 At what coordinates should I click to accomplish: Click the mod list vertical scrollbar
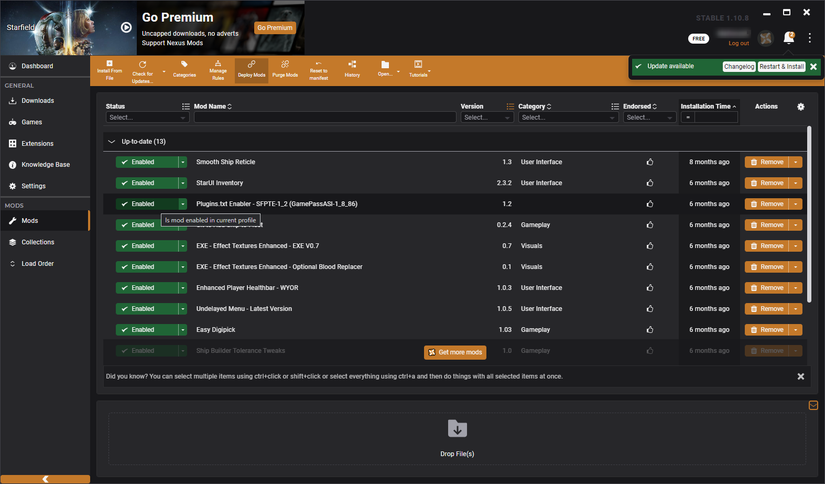[809, 214]
